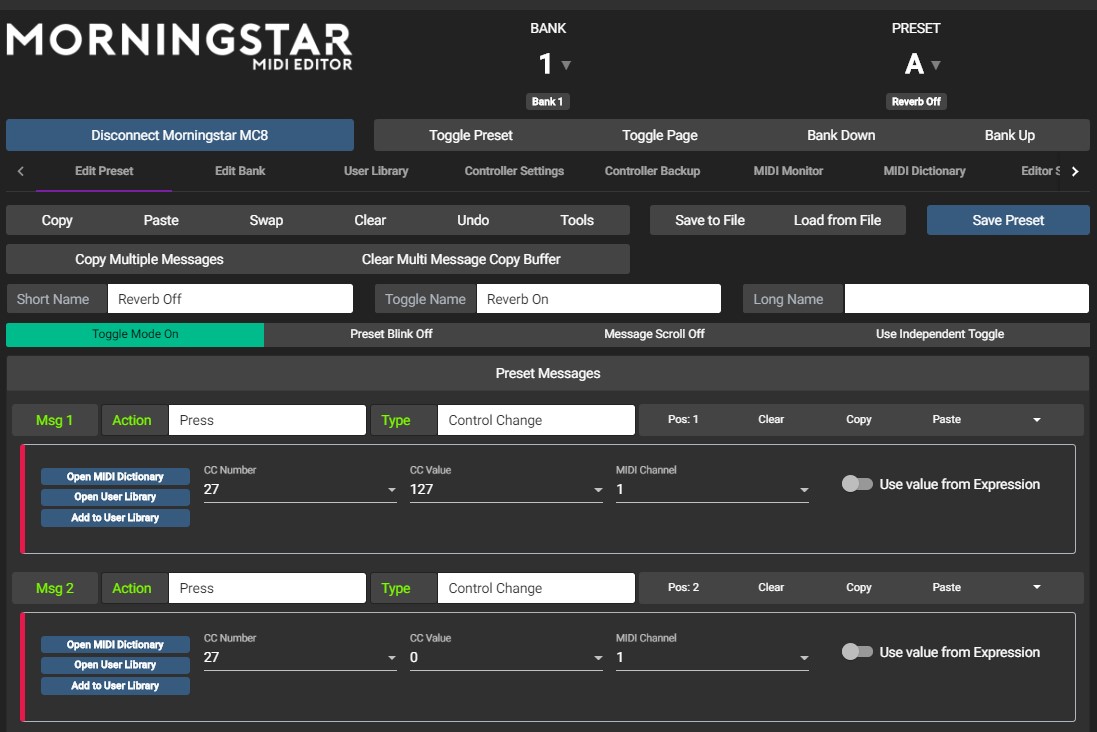Image resolution: width=1097 pixels, height=732 pixels.
Task: Open MIDI Monitor tab
Action: [788, 171]
